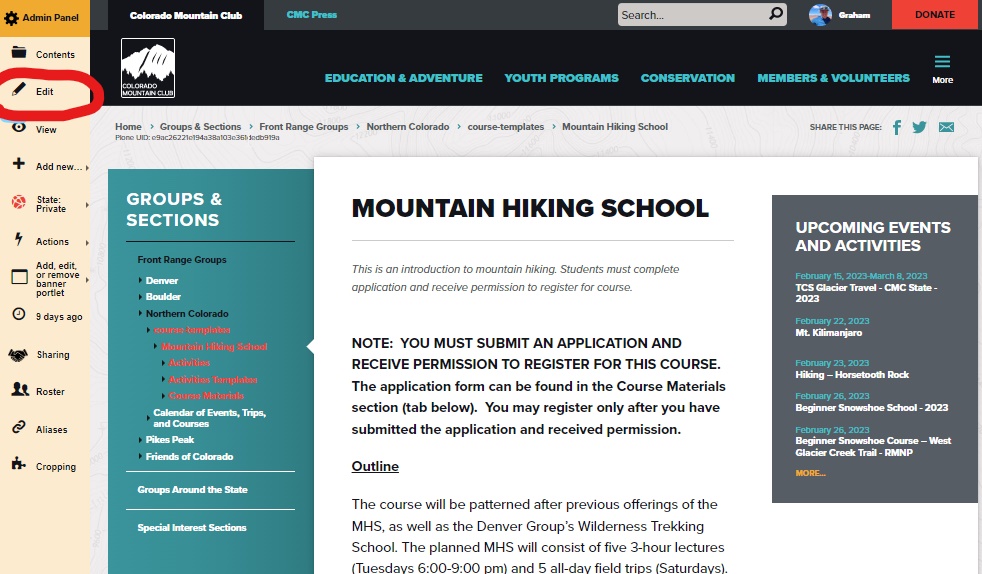Click the Cropping puzzle piece icon
Image resolution: width=982 pixels, height=574 pixels.
(x=19, y=464)
